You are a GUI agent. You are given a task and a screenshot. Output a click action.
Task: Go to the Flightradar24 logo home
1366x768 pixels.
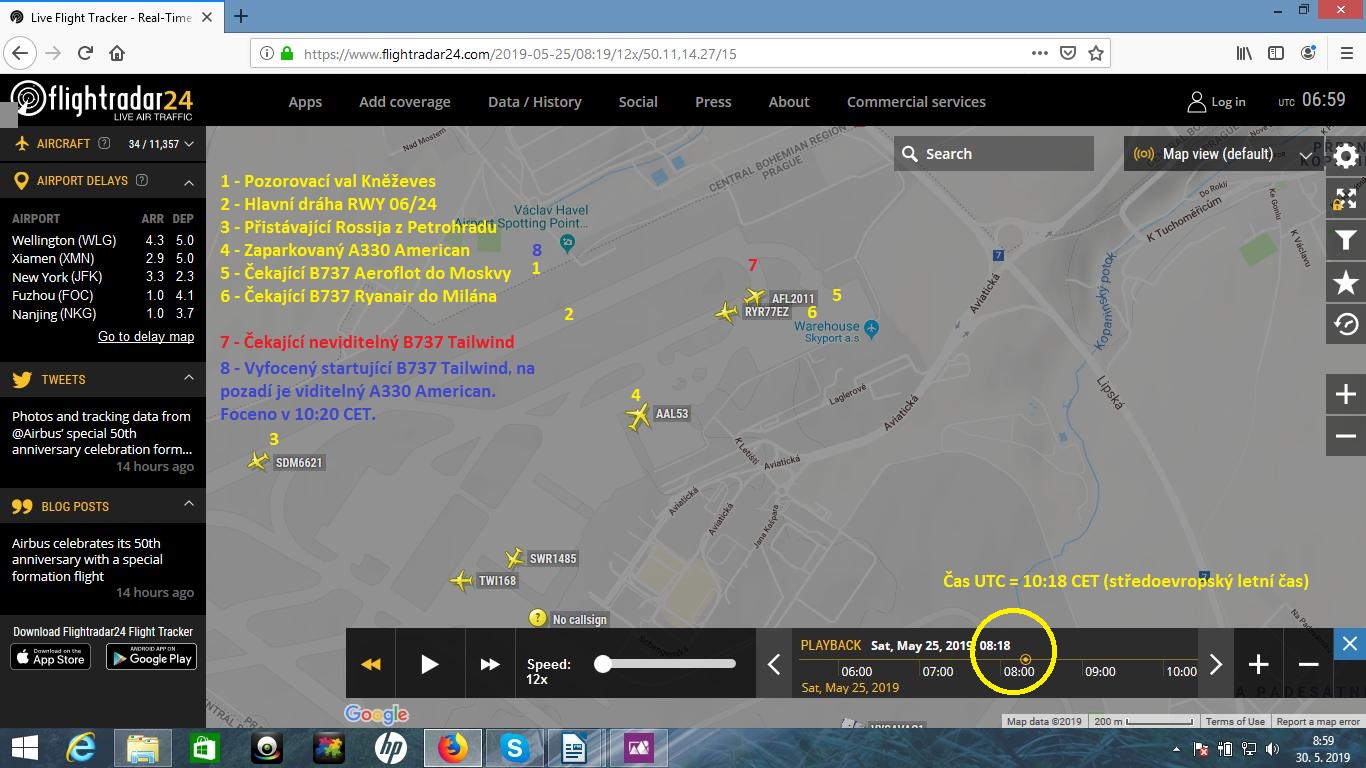point(101,101)
